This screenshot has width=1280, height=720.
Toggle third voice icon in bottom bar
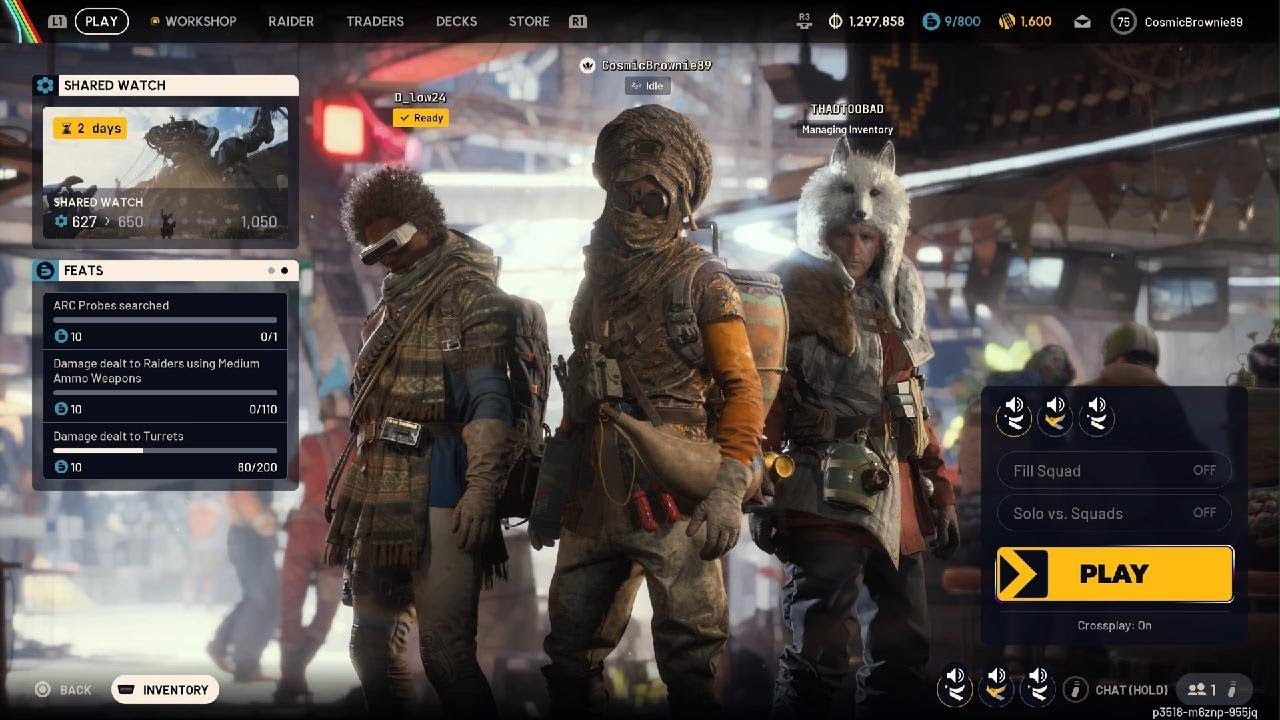coord(1037,686)
